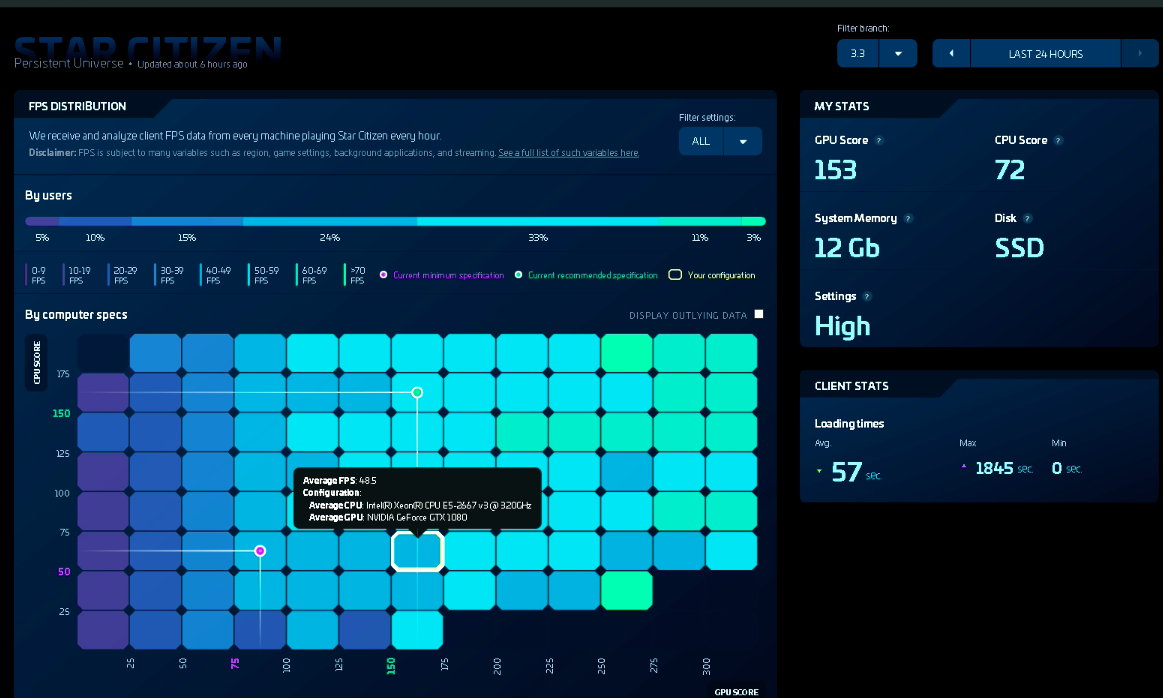Click the GPU Score help icon
The width and height of the screenshot is (1163, 698).
click(x=879, y=141)
